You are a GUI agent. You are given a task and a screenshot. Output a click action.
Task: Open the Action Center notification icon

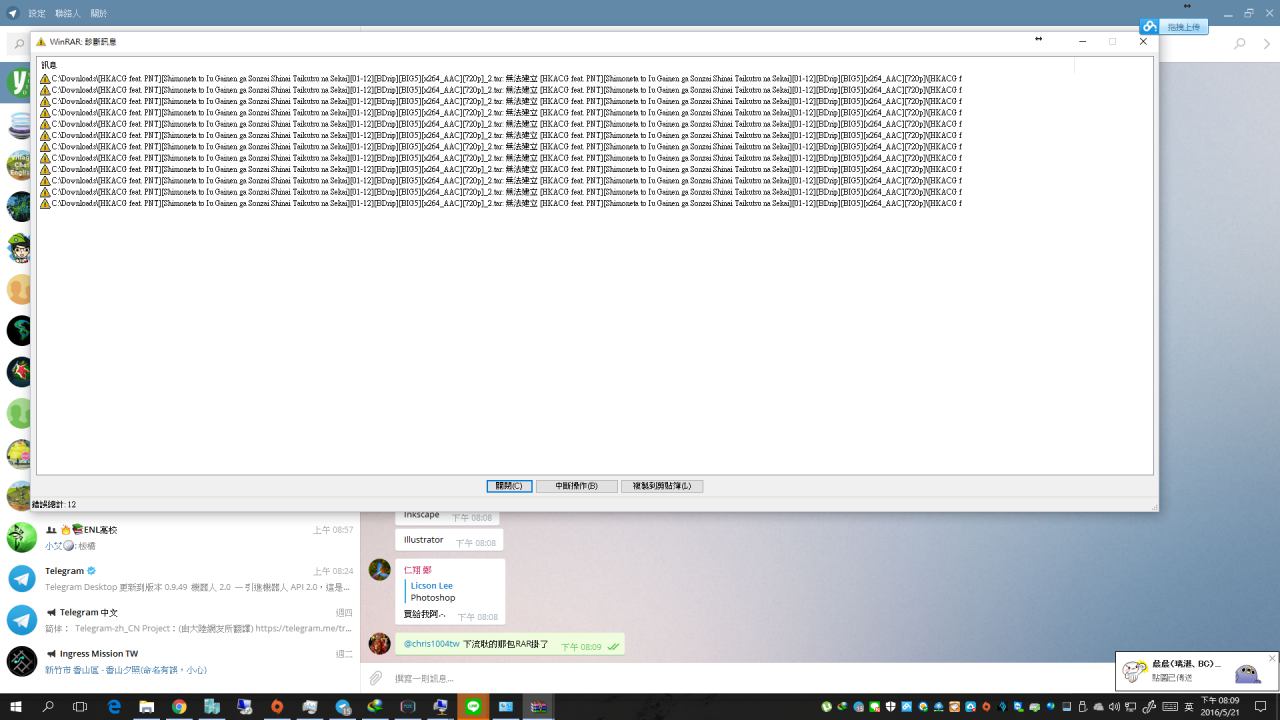pos(1260,707)
